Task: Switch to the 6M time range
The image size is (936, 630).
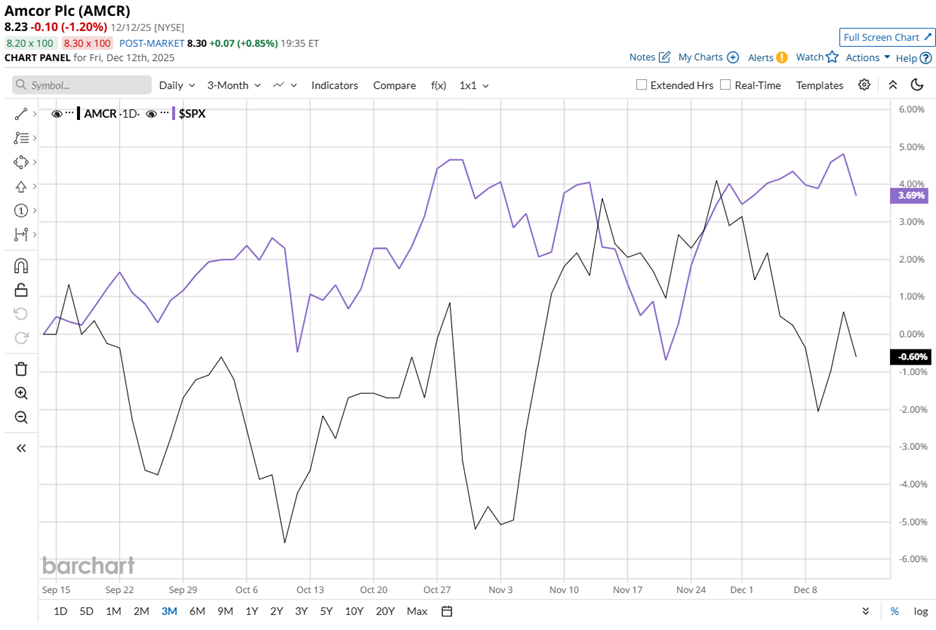Action: coord(197,611)
